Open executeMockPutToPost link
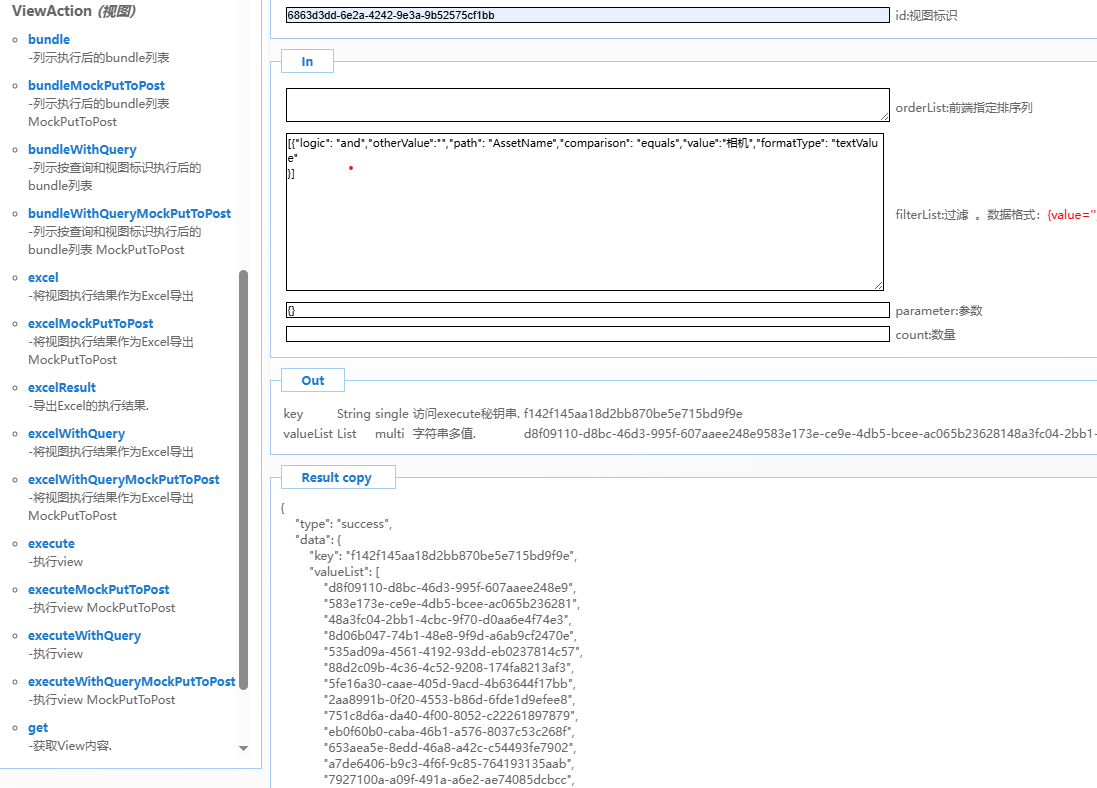1097x788 pixels. [98, 590]
